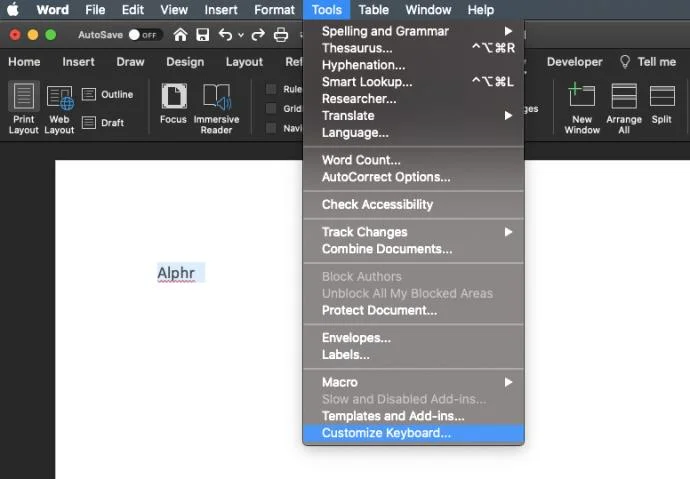Open a New Window
Screen dimensions: 690x479
[582, 108]
